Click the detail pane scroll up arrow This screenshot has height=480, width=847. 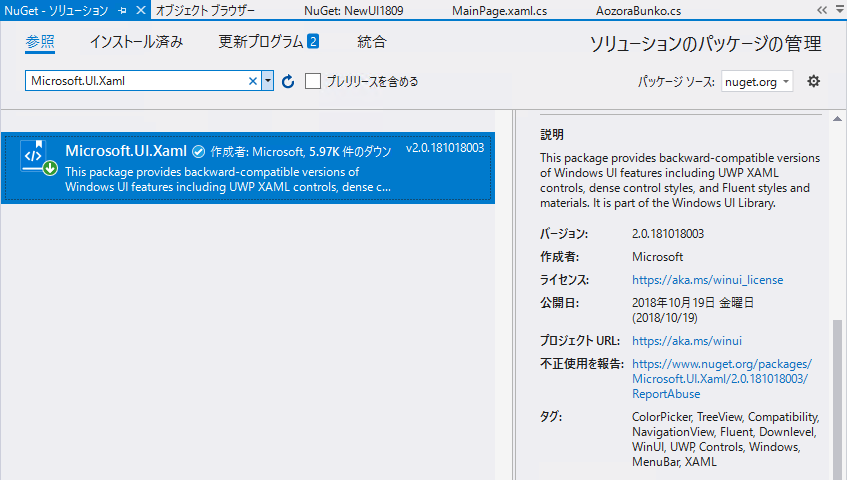(837, 119)
